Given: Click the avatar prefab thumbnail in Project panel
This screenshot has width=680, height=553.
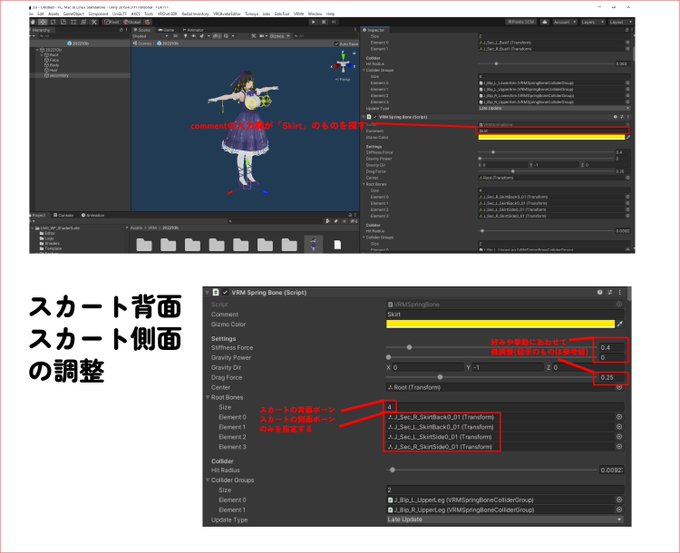Looking at the screenshot, I should click(314, 244).
